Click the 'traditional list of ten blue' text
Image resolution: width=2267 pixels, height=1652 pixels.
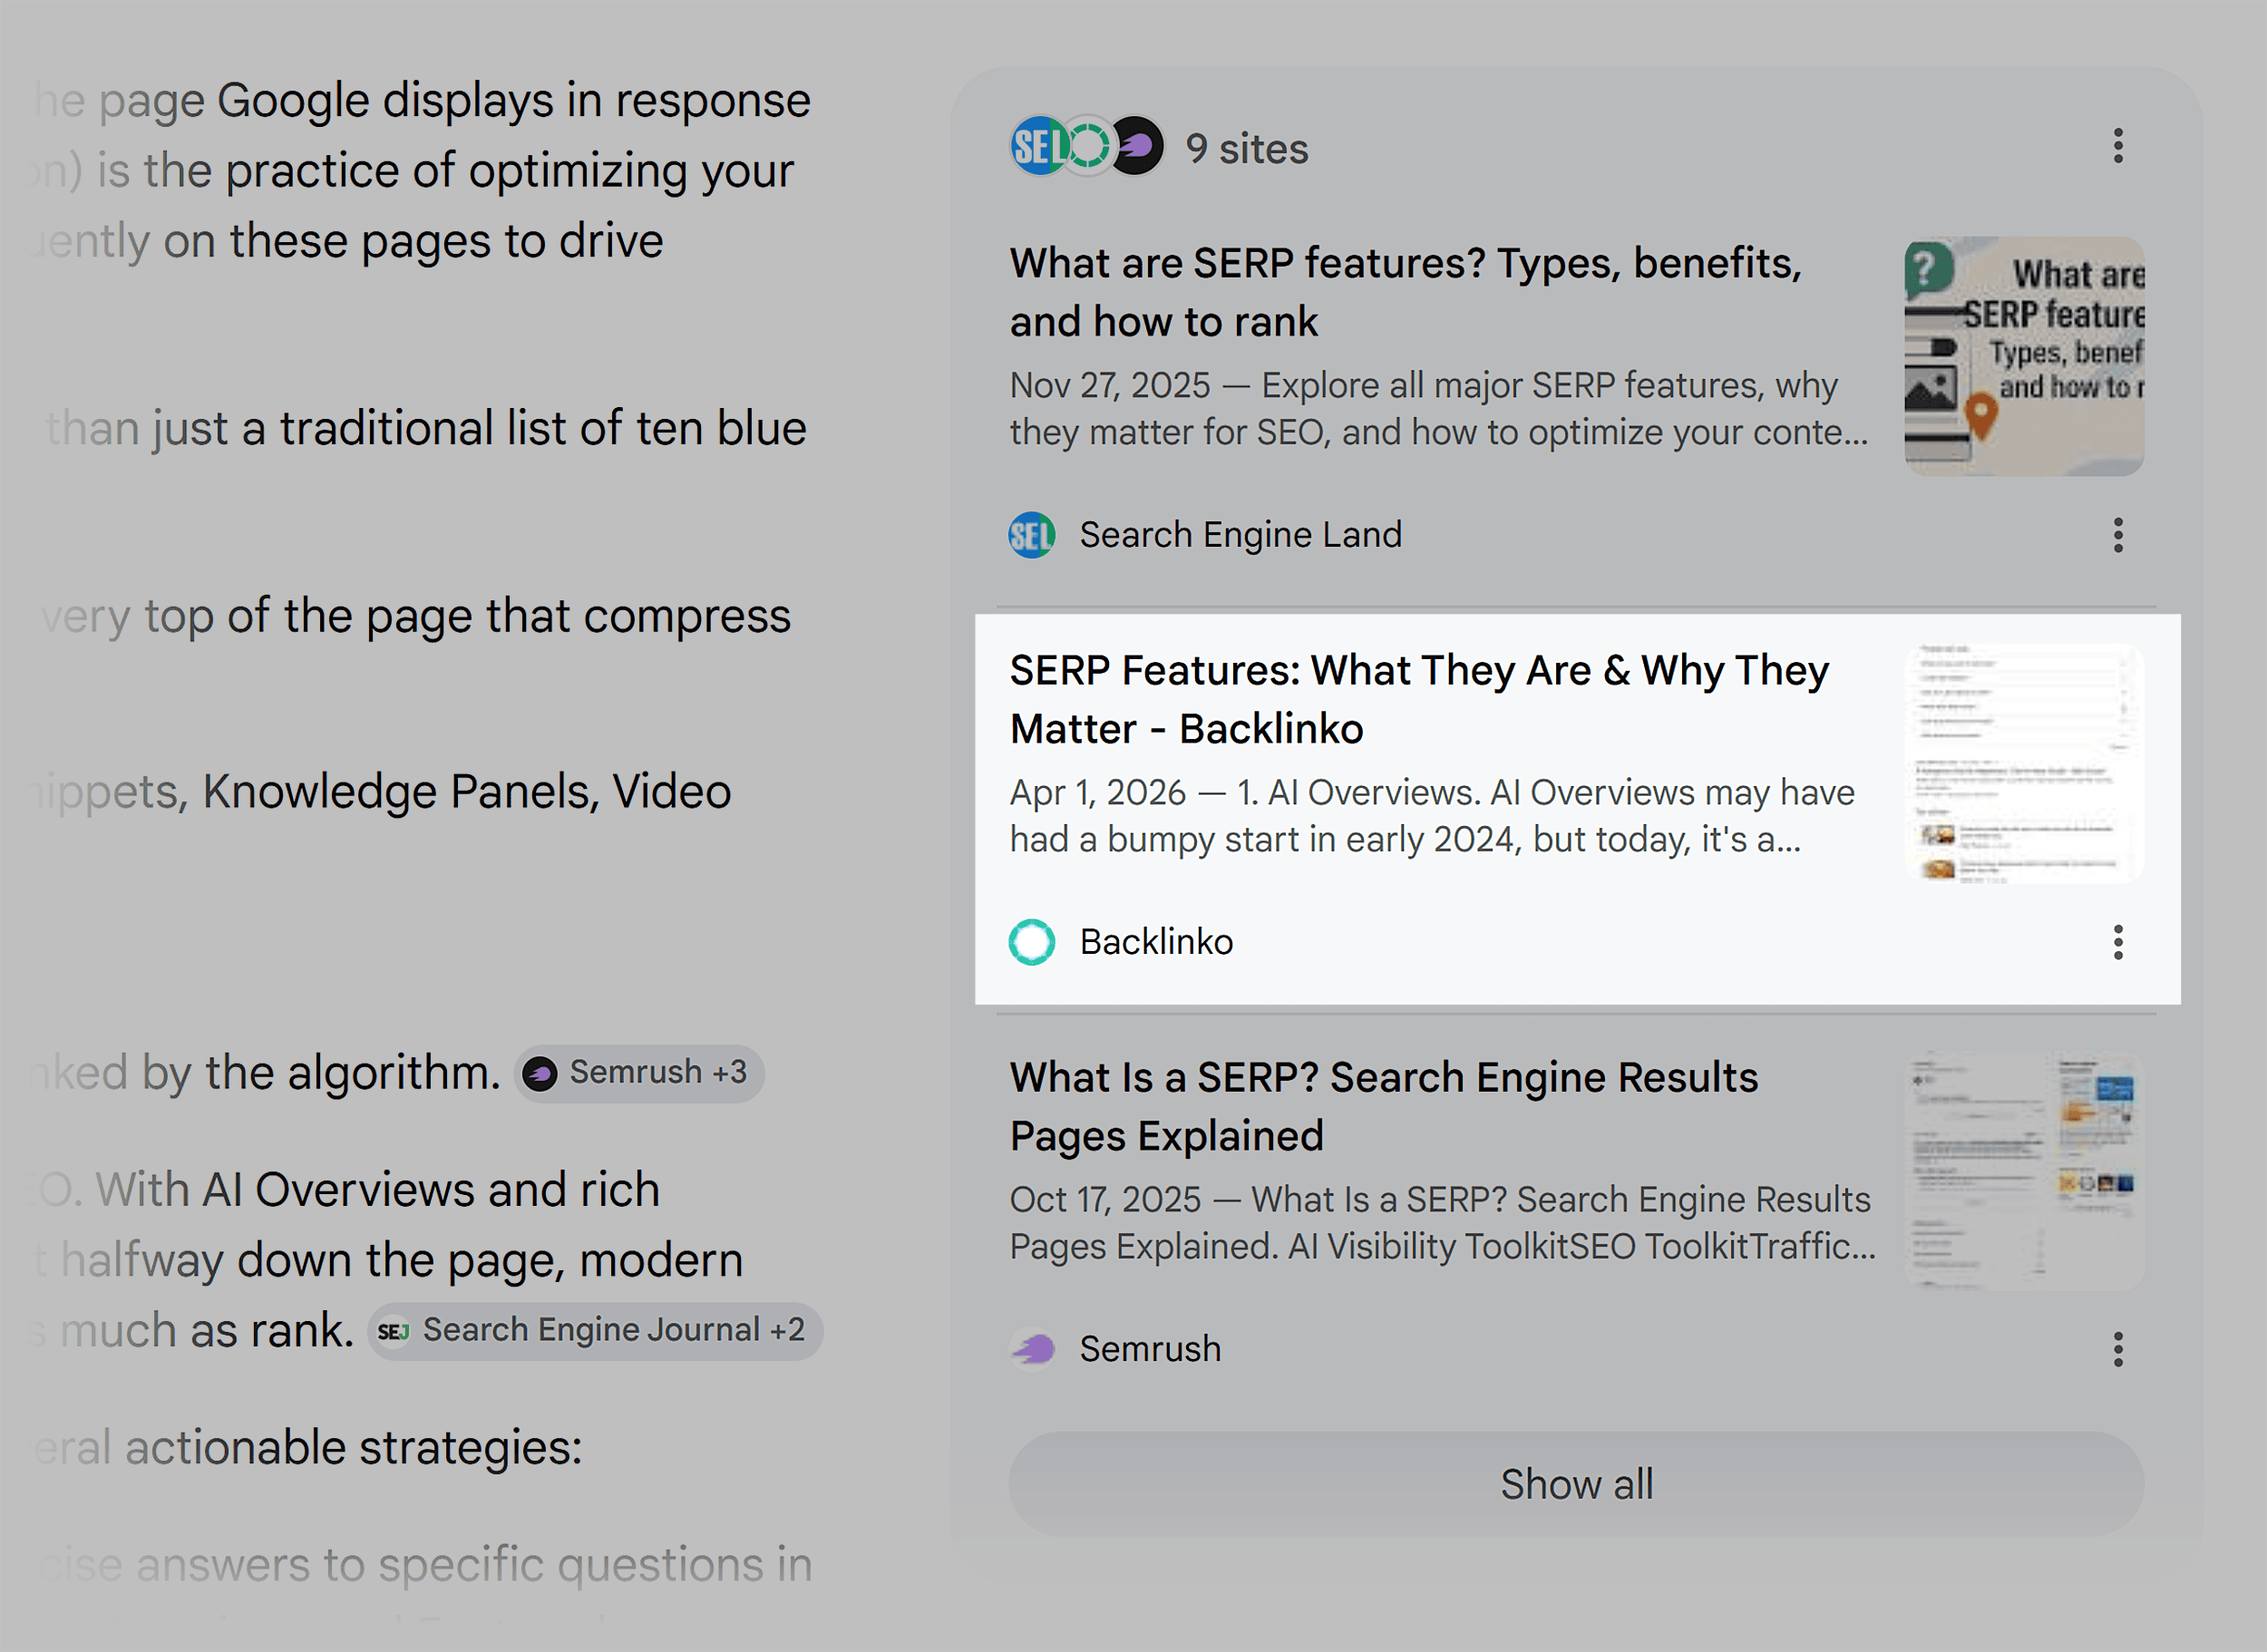pyautogui.click(x=543, y=428)
